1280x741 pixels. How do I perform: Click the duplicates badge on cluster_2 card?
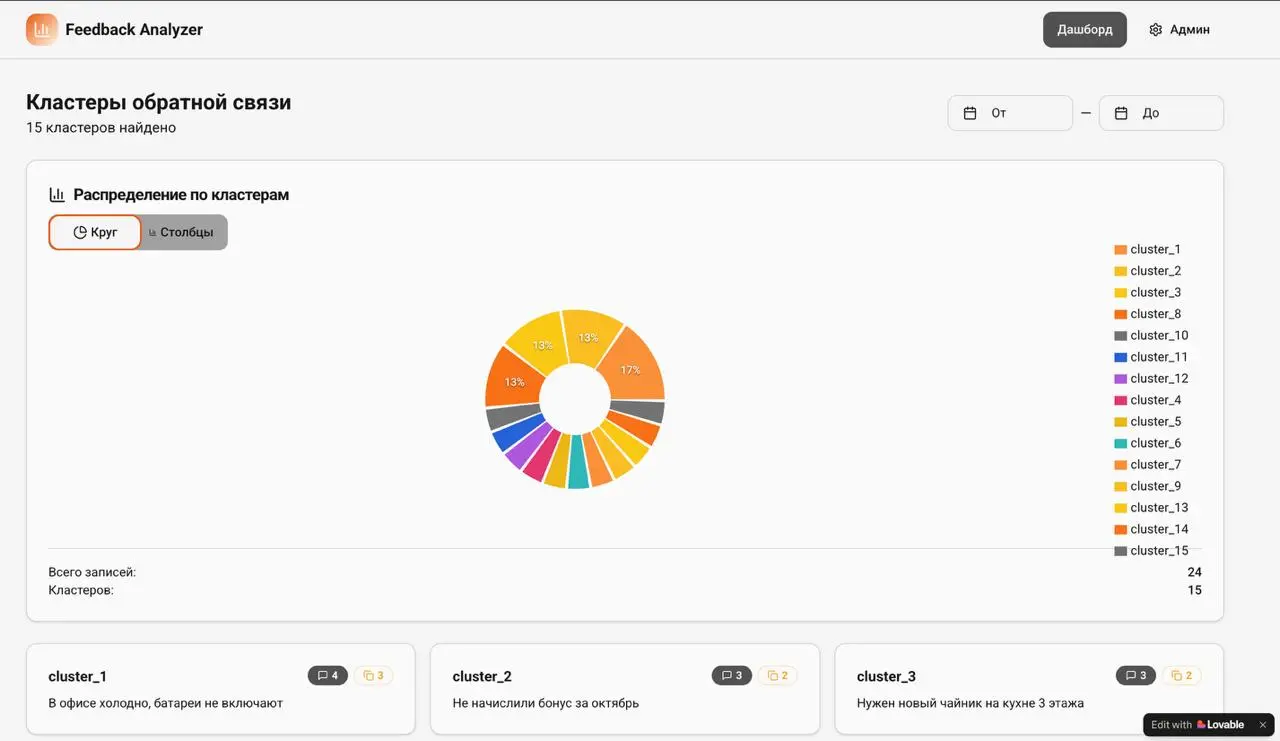click(x=776, y=676)
